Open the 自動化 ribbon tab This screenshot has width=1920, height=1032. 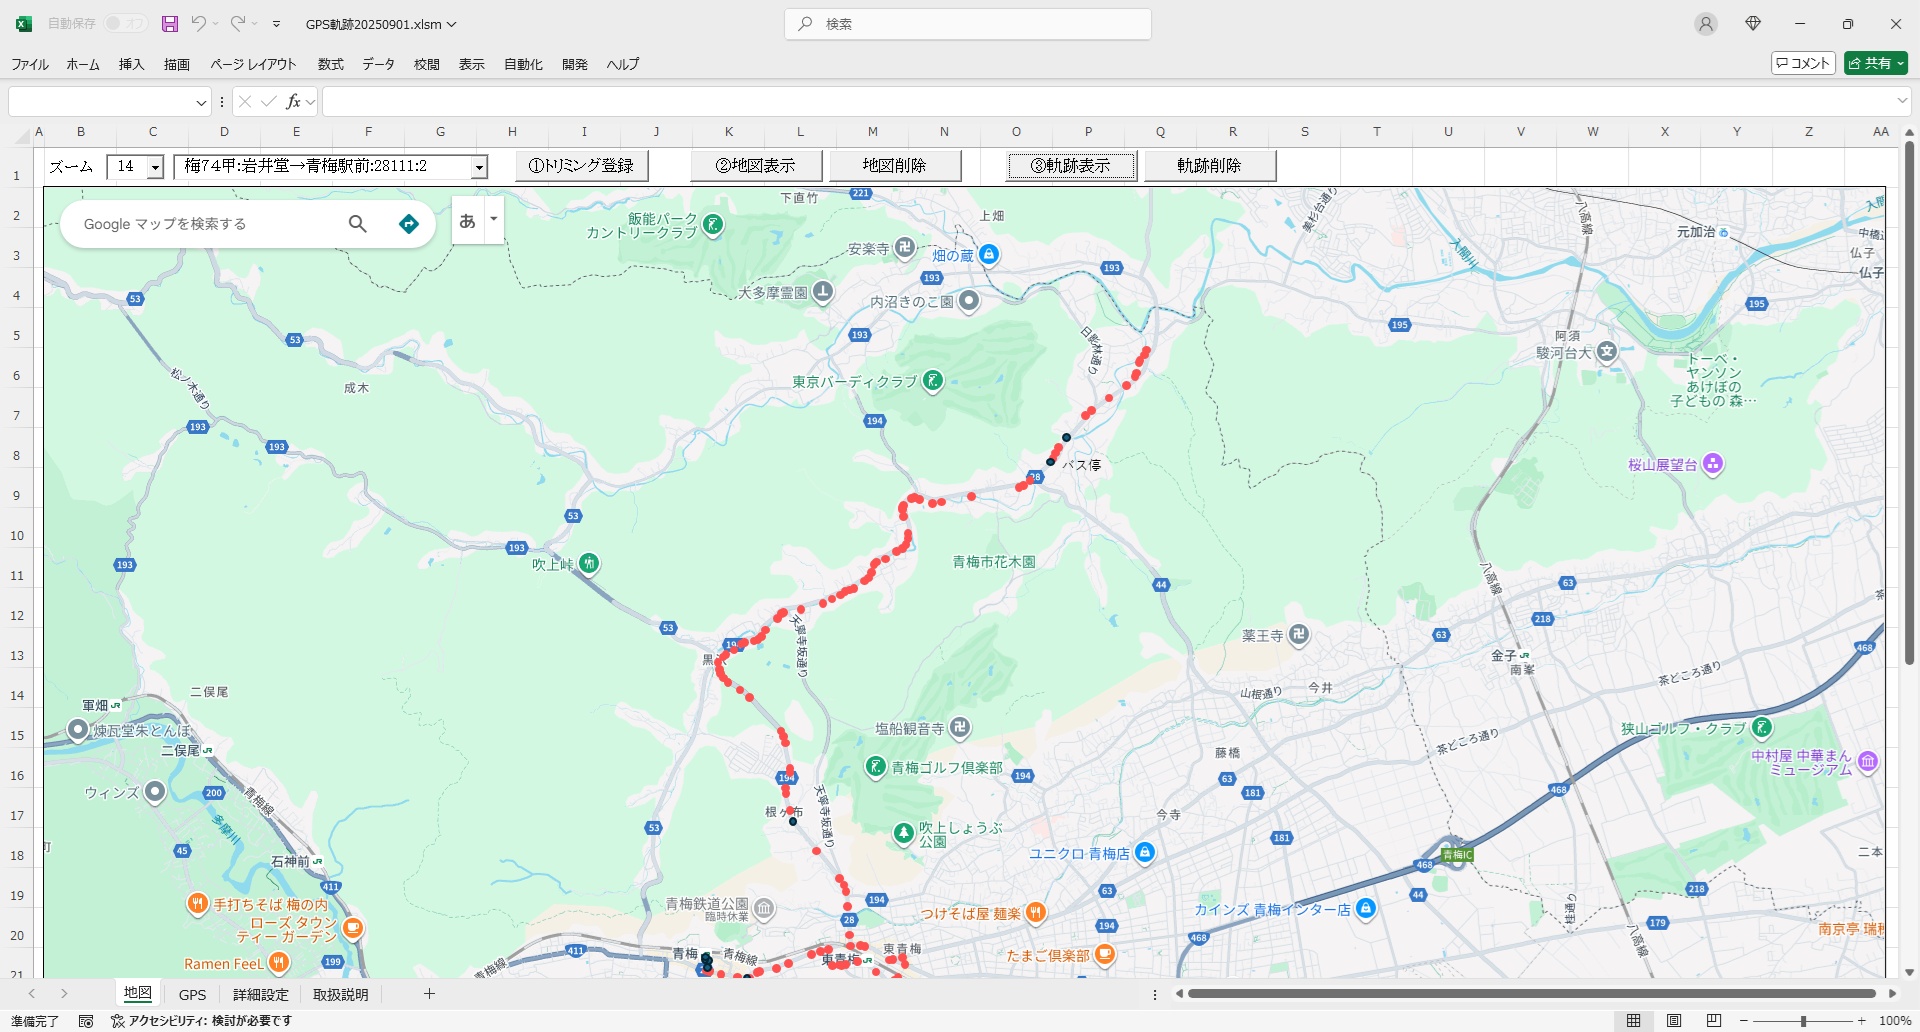[x=523, y=64]
